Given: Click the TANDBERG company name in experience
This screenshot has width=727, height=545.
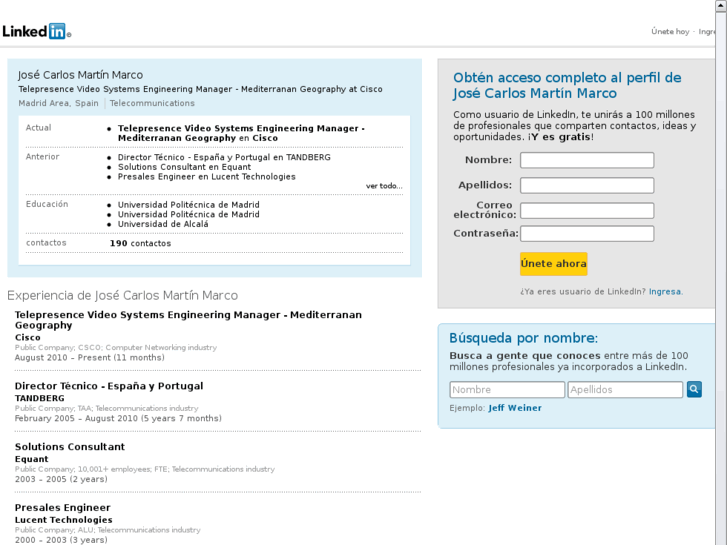Looking at the screenshot, I should click(40, 398).
